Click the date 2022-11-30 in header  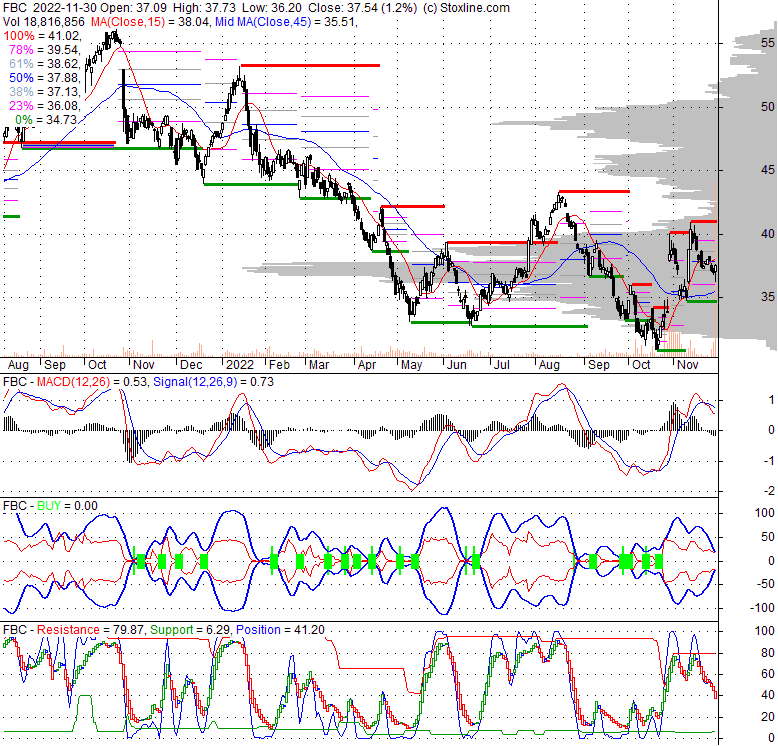pyautogui.click(x=65, y=8)
